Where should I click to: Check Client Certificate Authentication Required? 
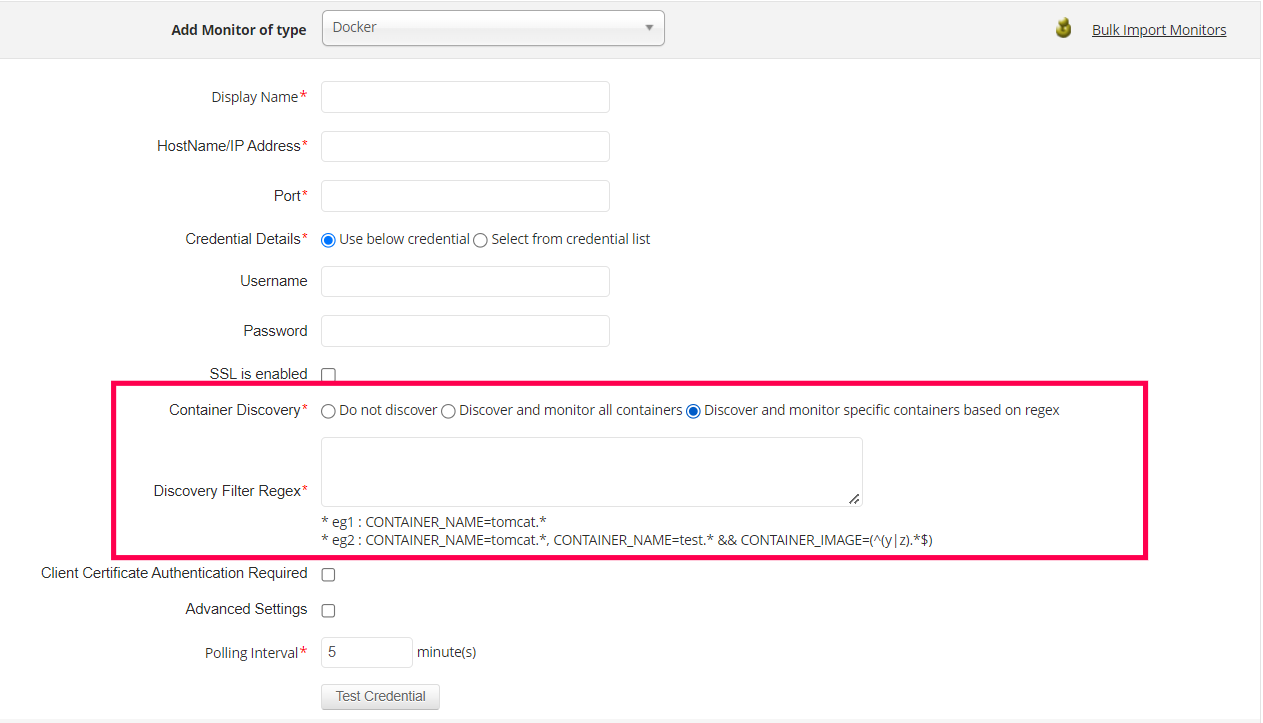tap(328, 574)
